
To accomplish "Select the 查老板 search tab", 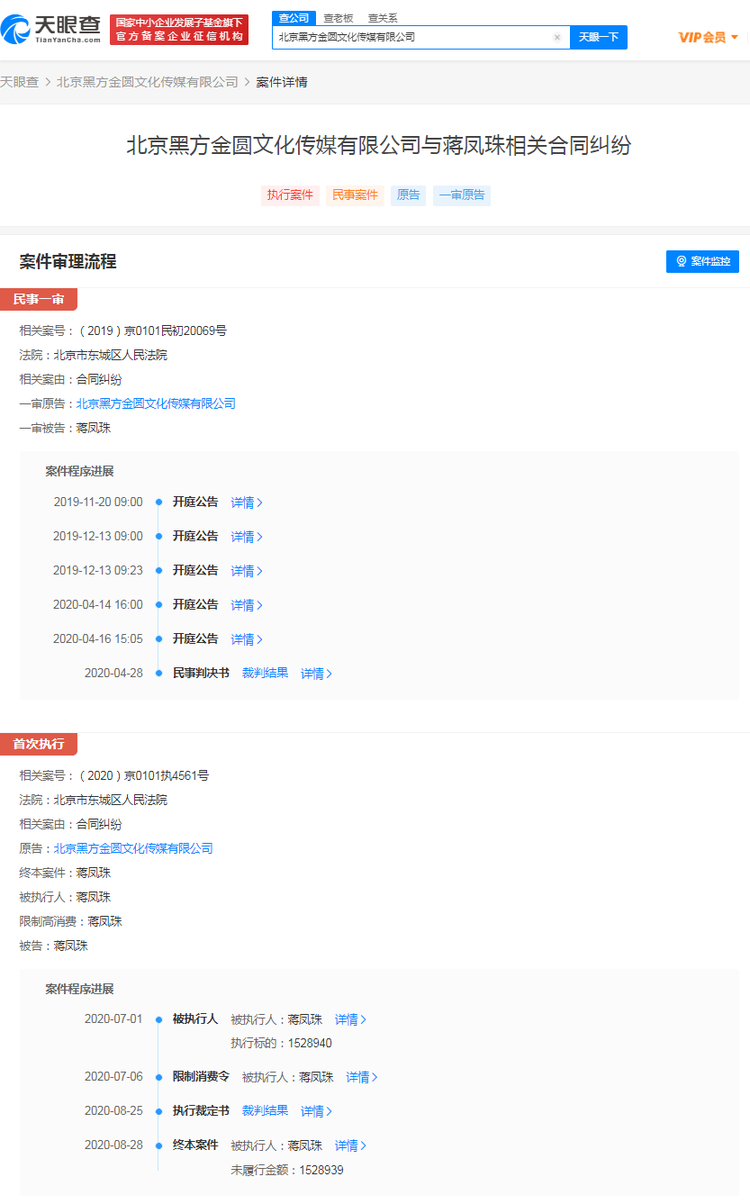I will coord(338,18).
